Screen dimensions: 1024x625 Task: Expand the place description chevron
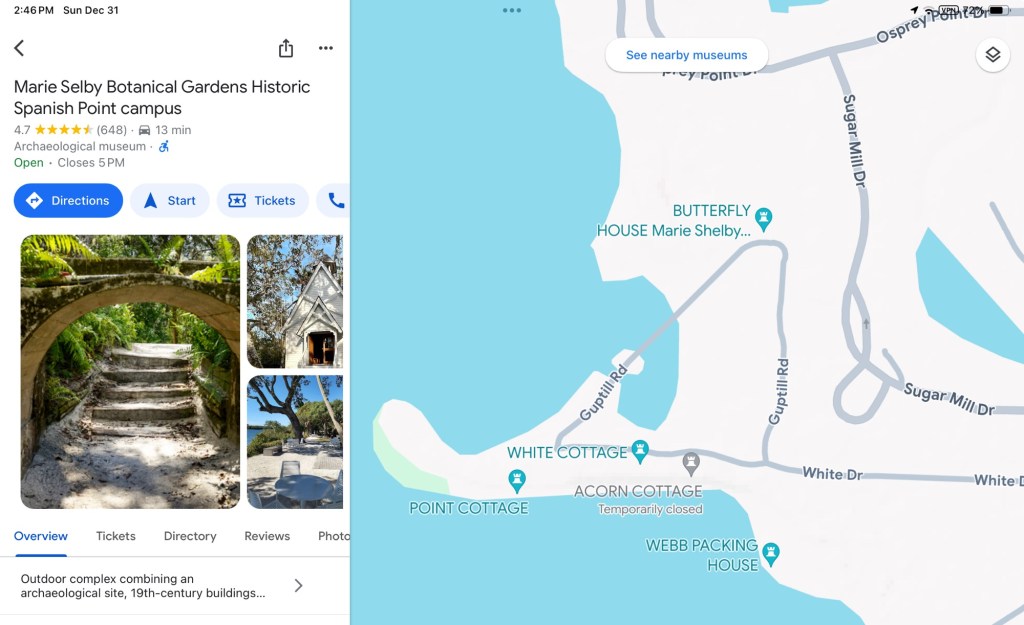298,585
